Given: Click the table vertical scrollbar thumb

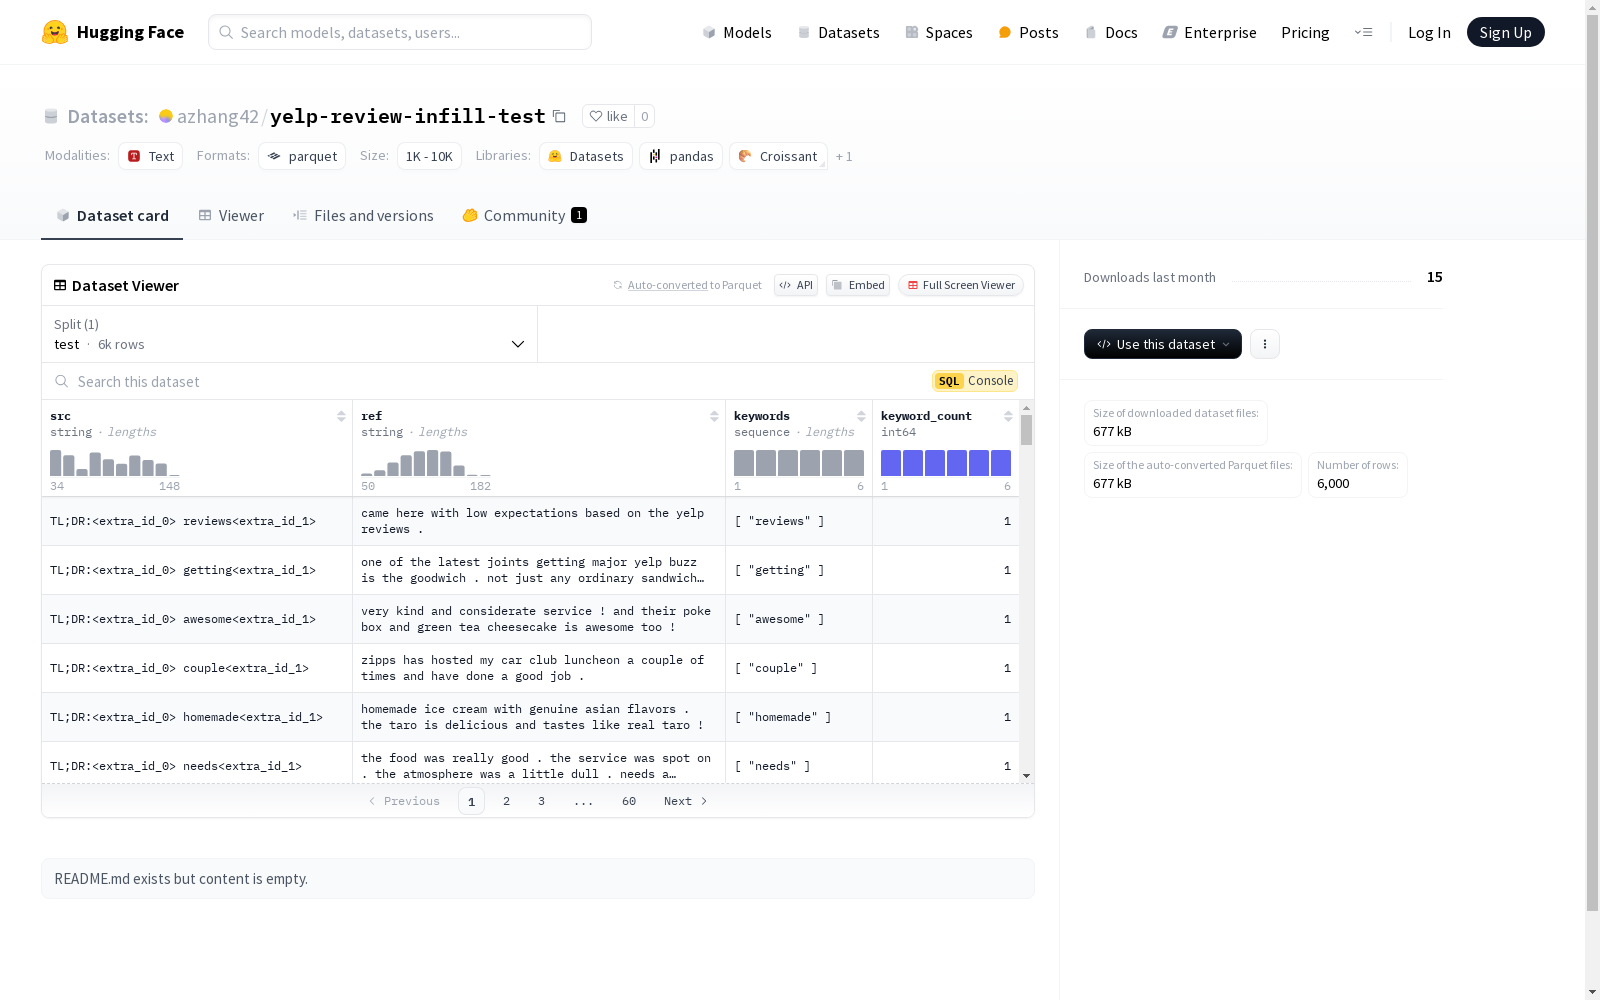Looking at the screenshot, I should tap(1026, 431).
